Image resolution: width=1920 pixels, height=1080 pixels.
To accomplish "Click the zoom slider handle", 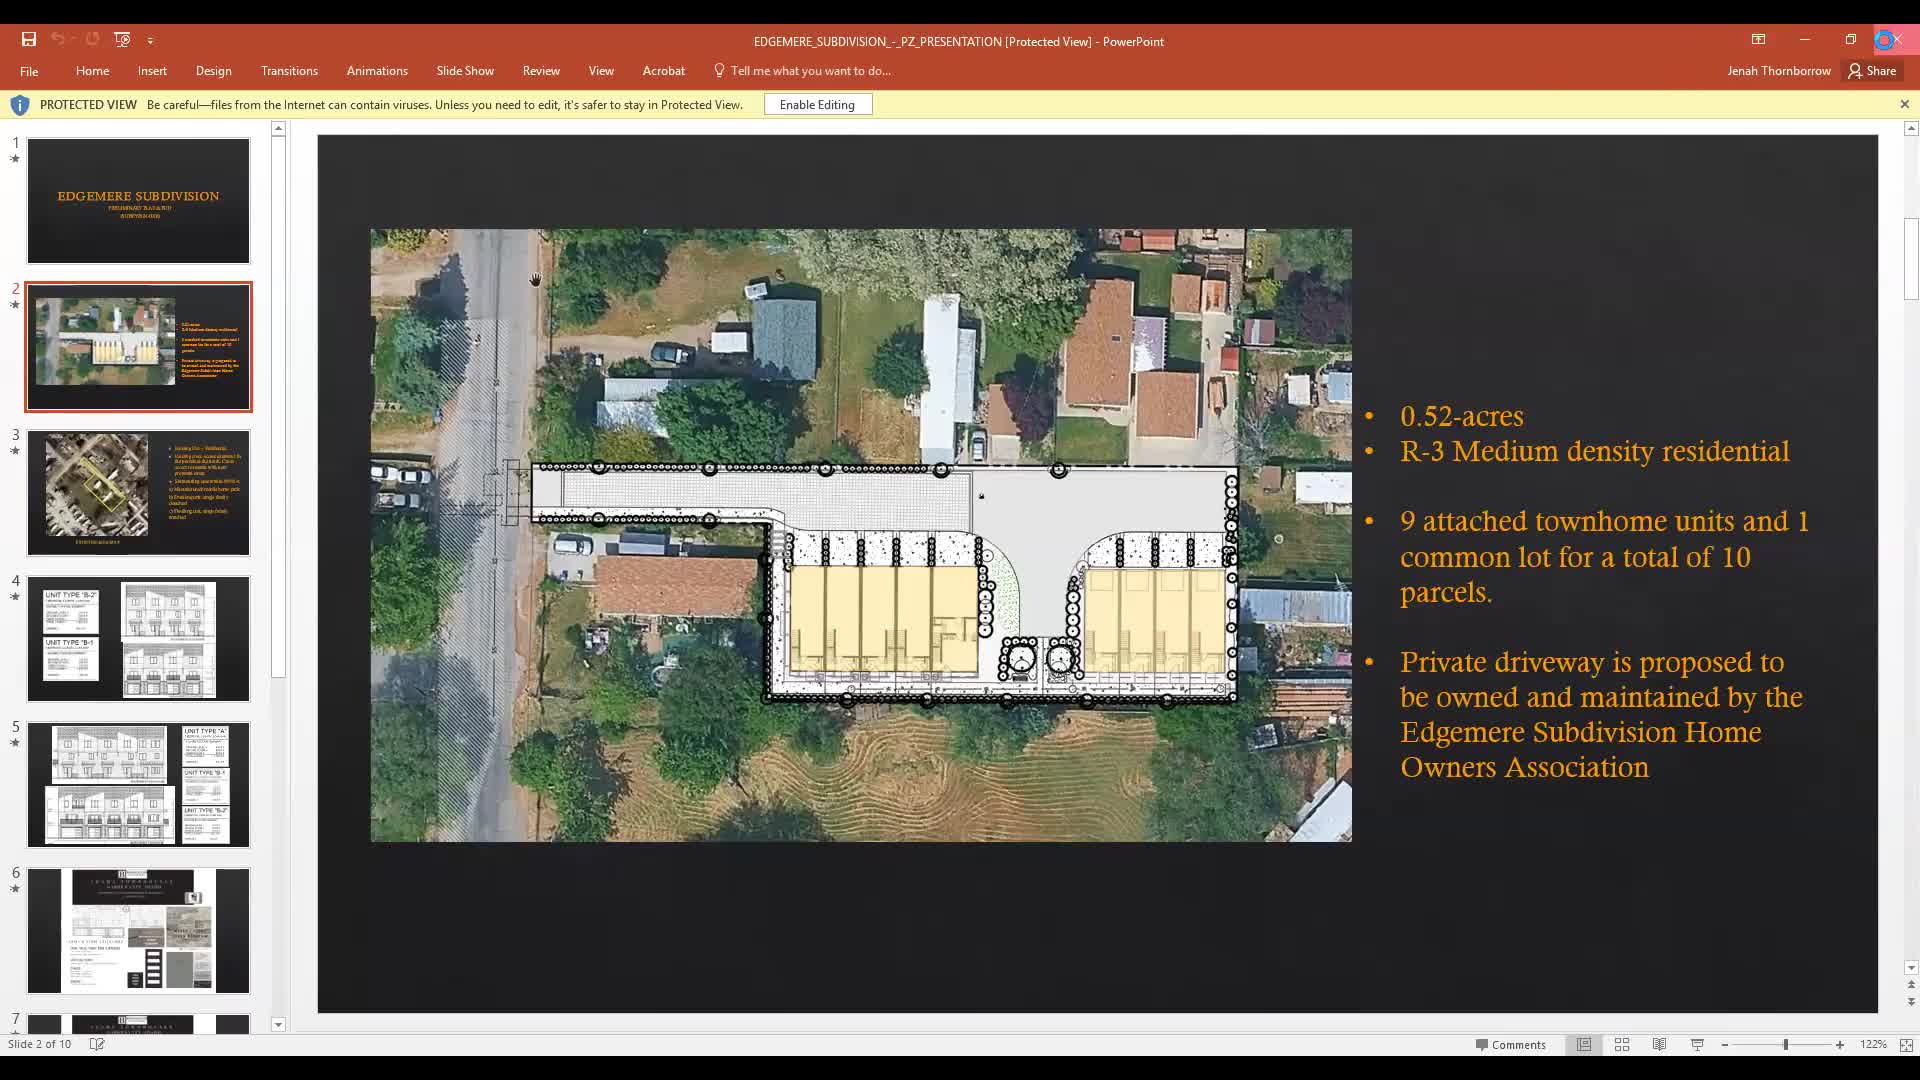I will [1785, 1044].
